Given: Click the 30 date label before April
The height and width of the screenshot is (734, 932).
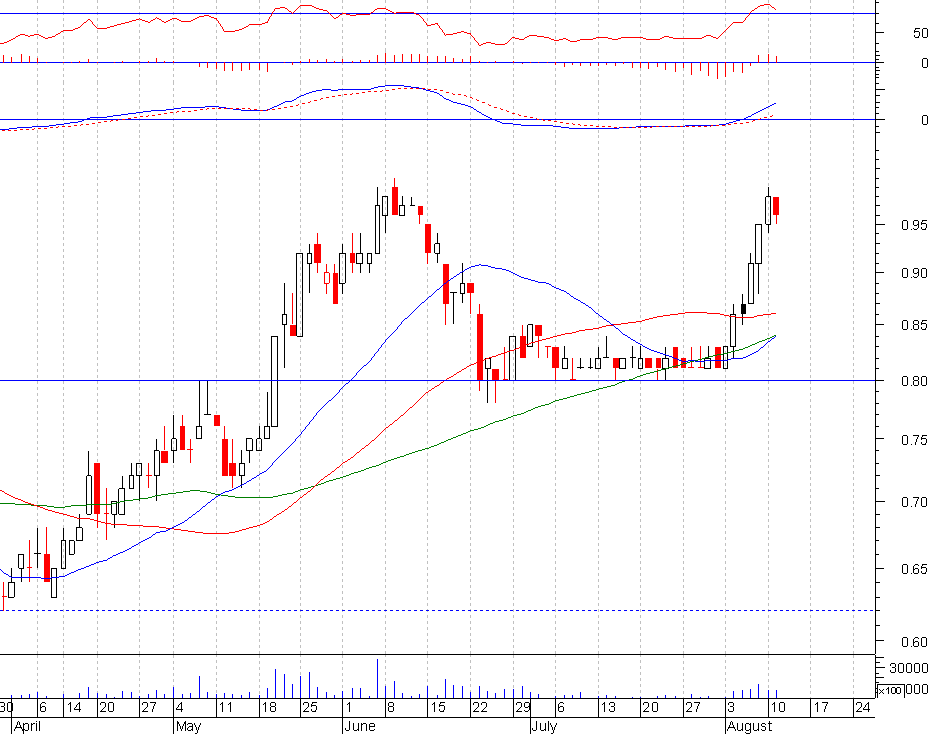Looking at the screenshot, I should coord(6,707).
